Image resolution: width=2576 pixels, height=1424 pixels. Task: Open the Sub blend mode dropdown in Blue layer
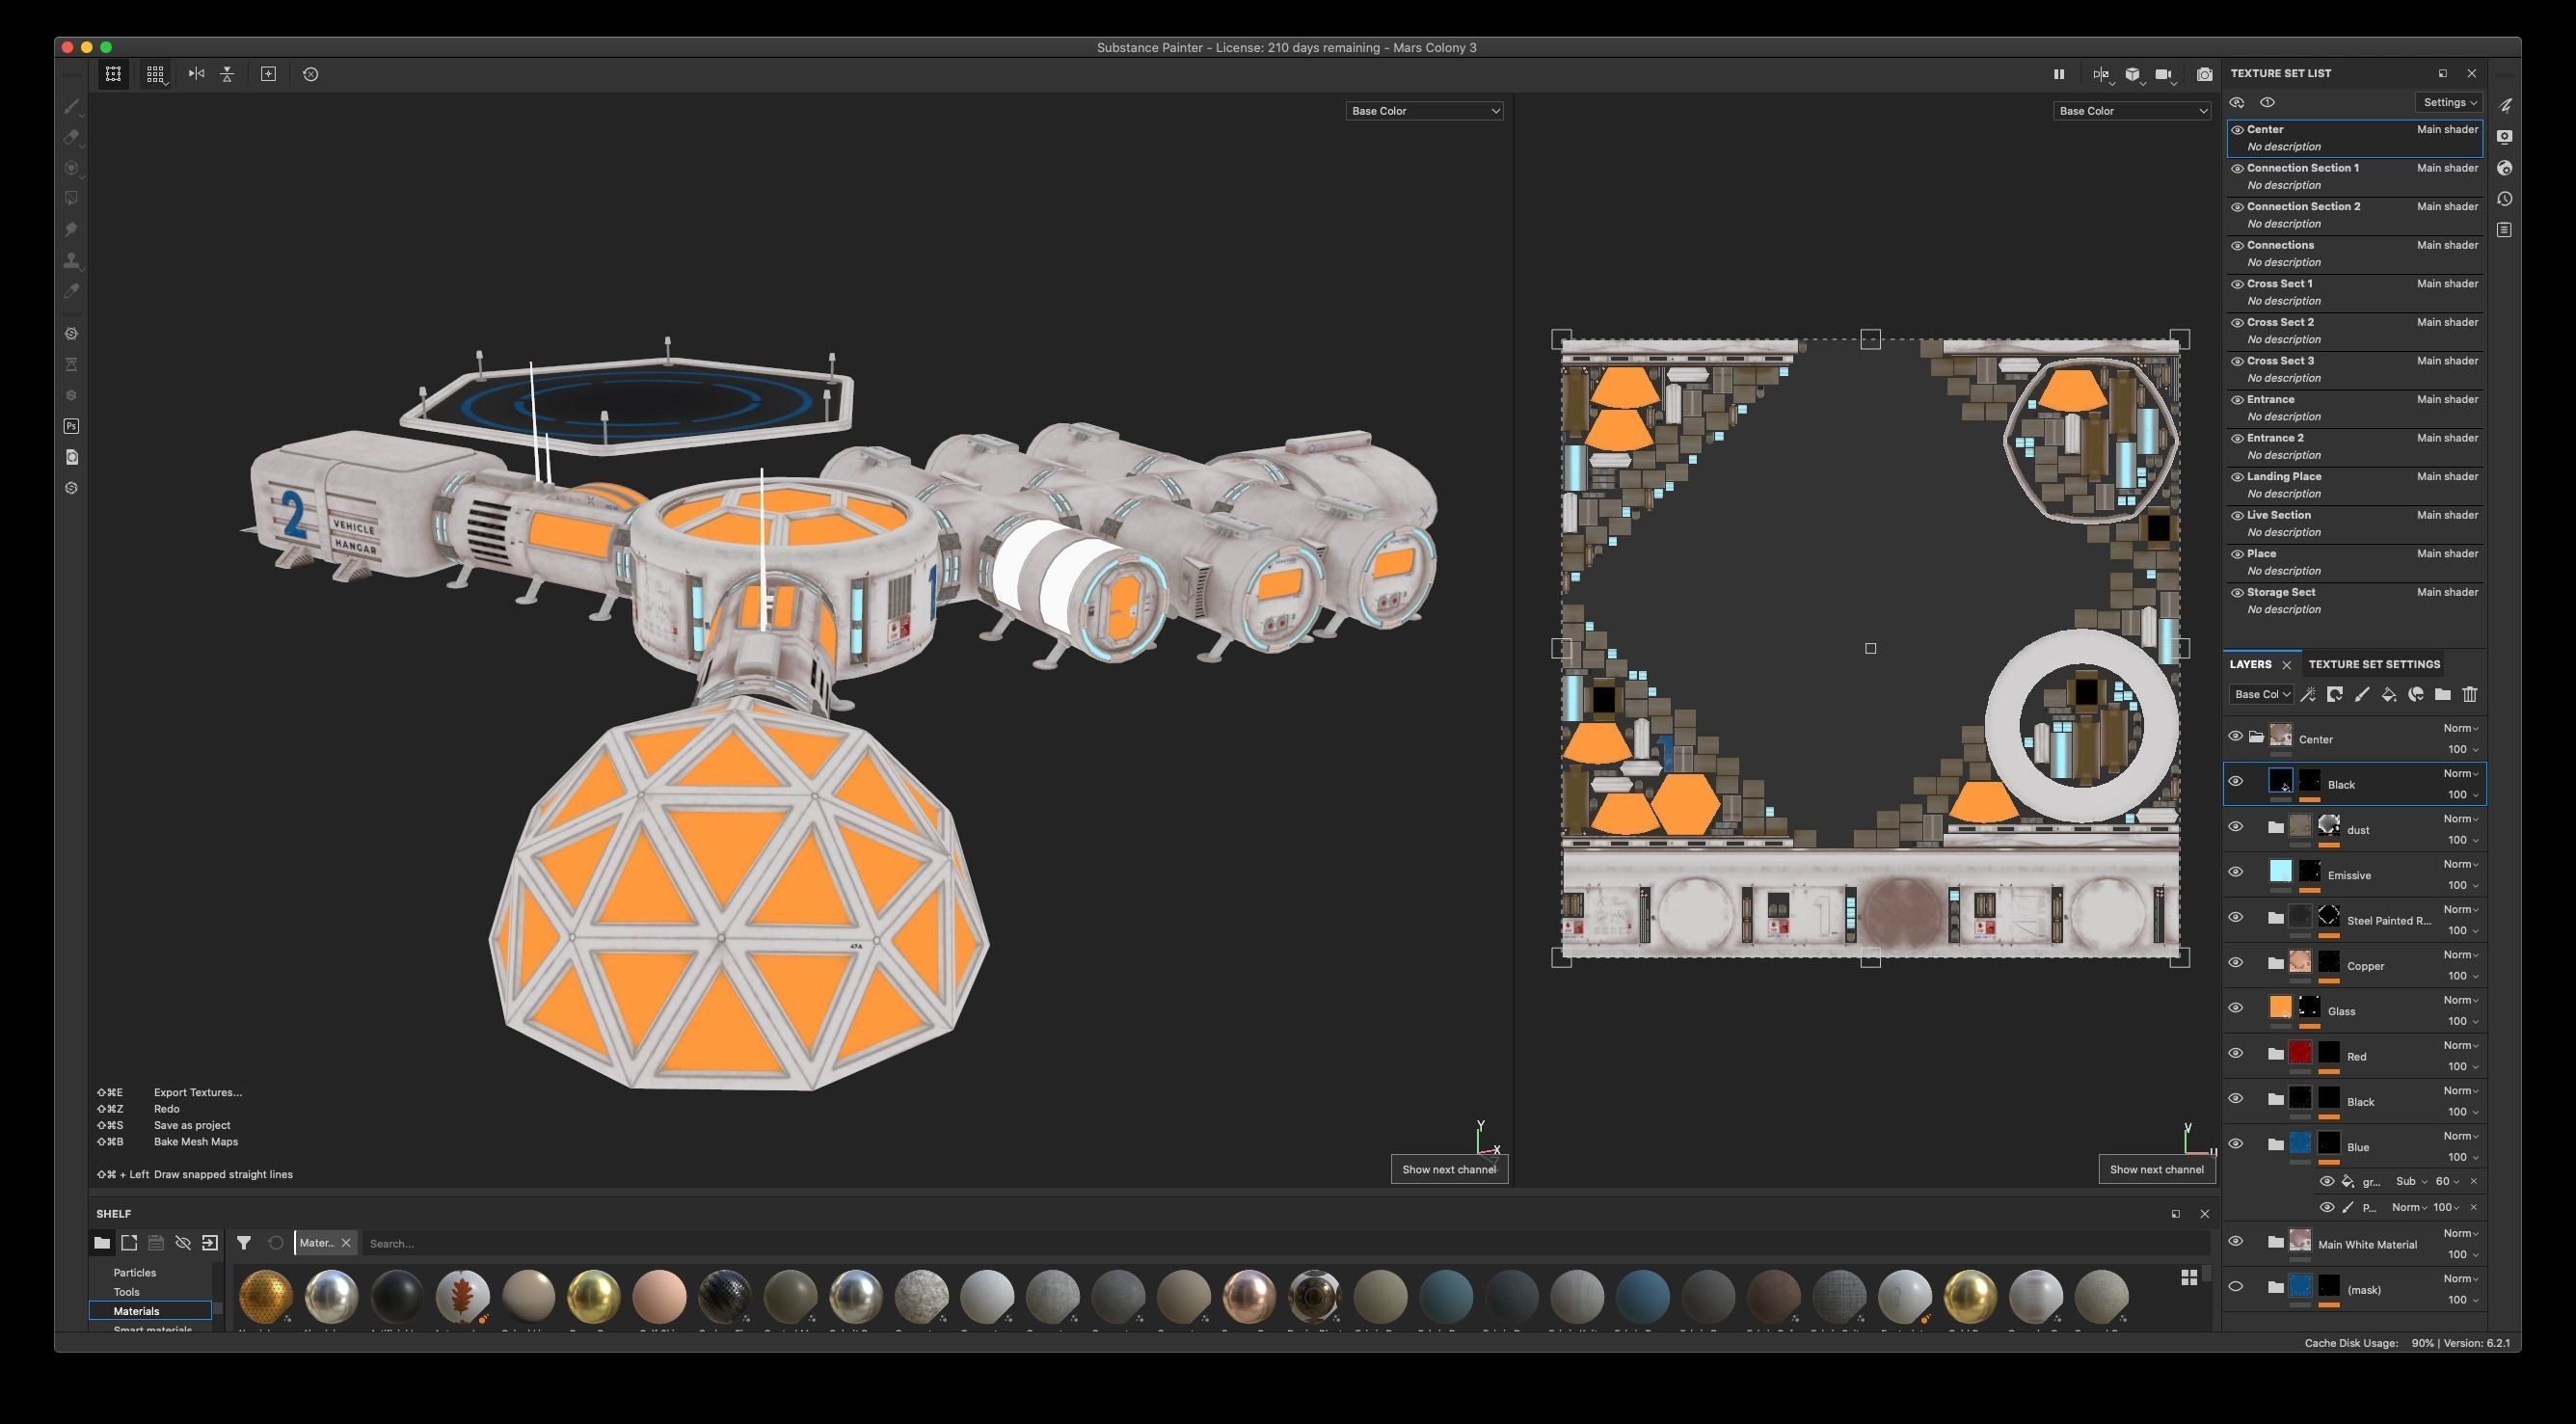(2411, 1181)
